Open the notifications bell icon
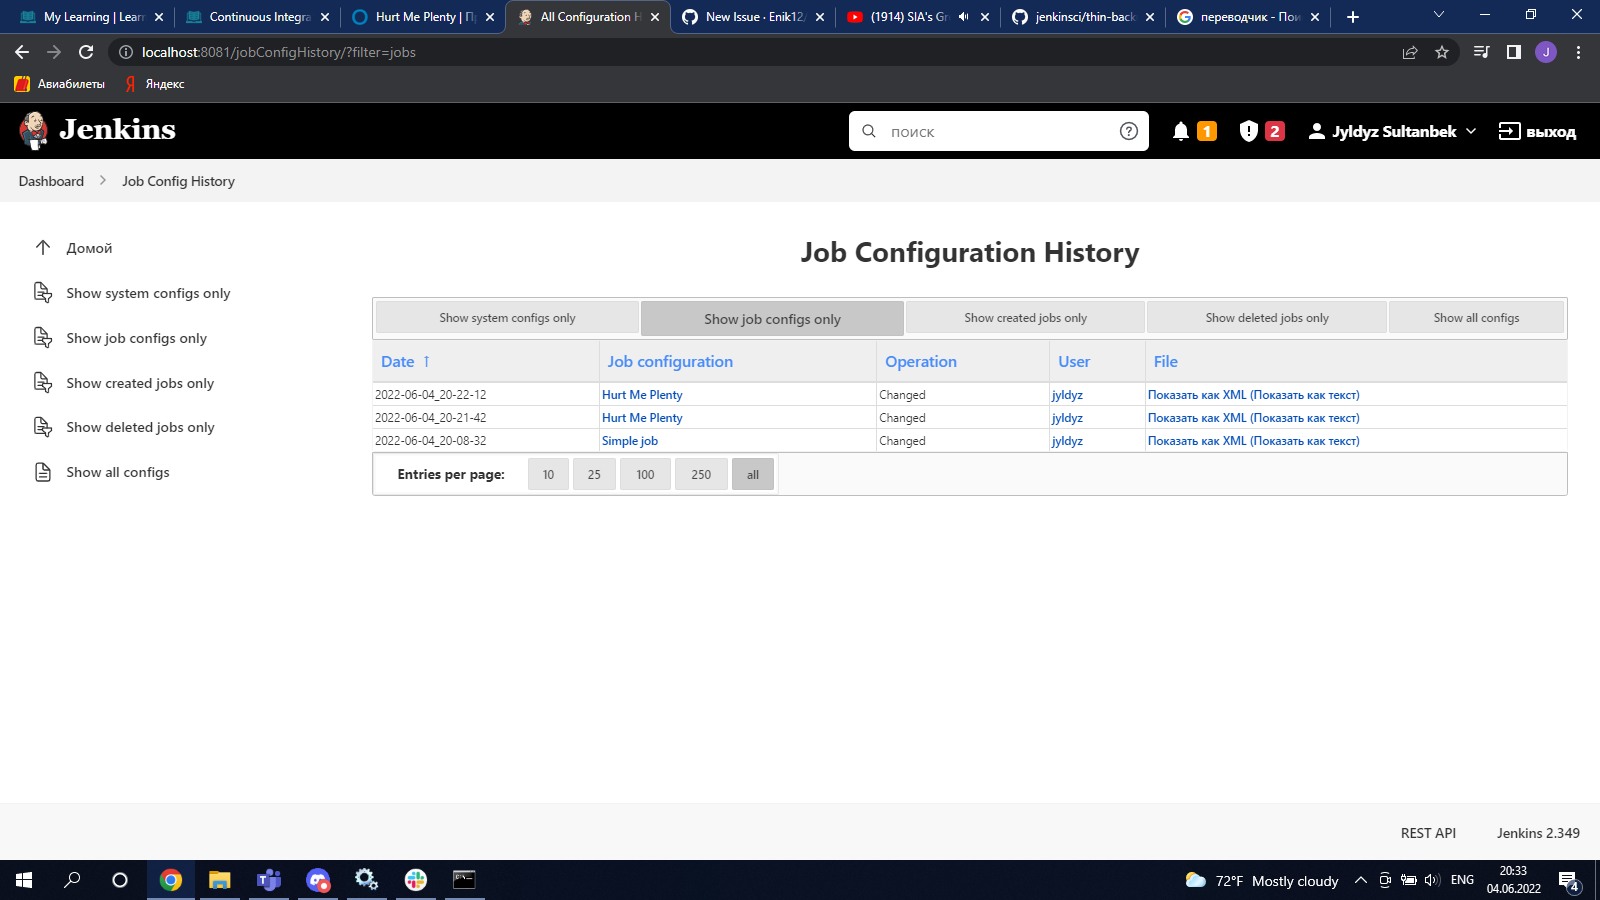Viewport: 1600px width, 900px height. (x=1181, y=131)
